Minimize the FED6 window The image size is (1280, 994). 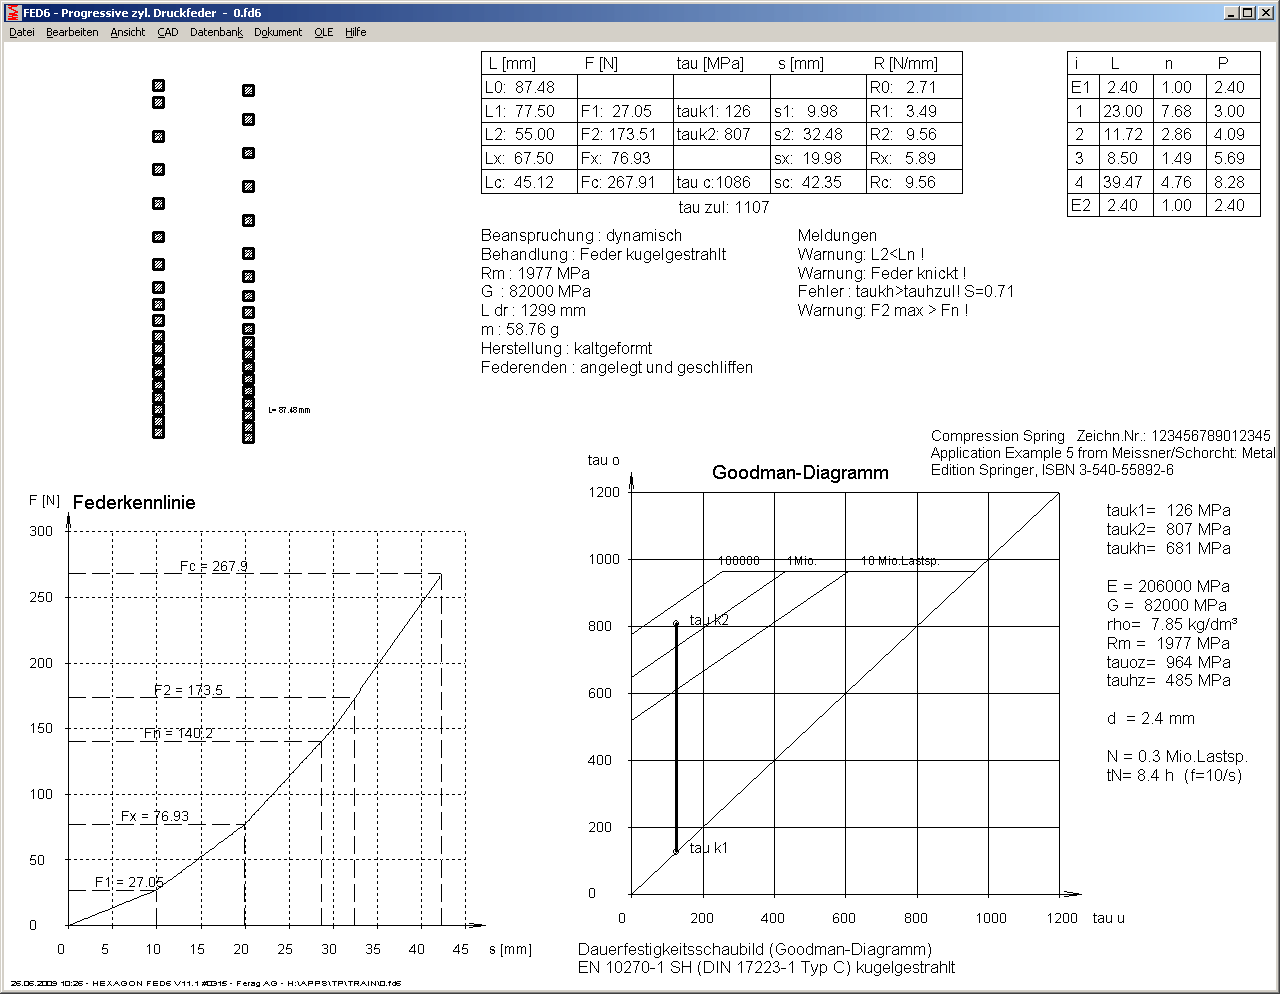pos(1231,13)
